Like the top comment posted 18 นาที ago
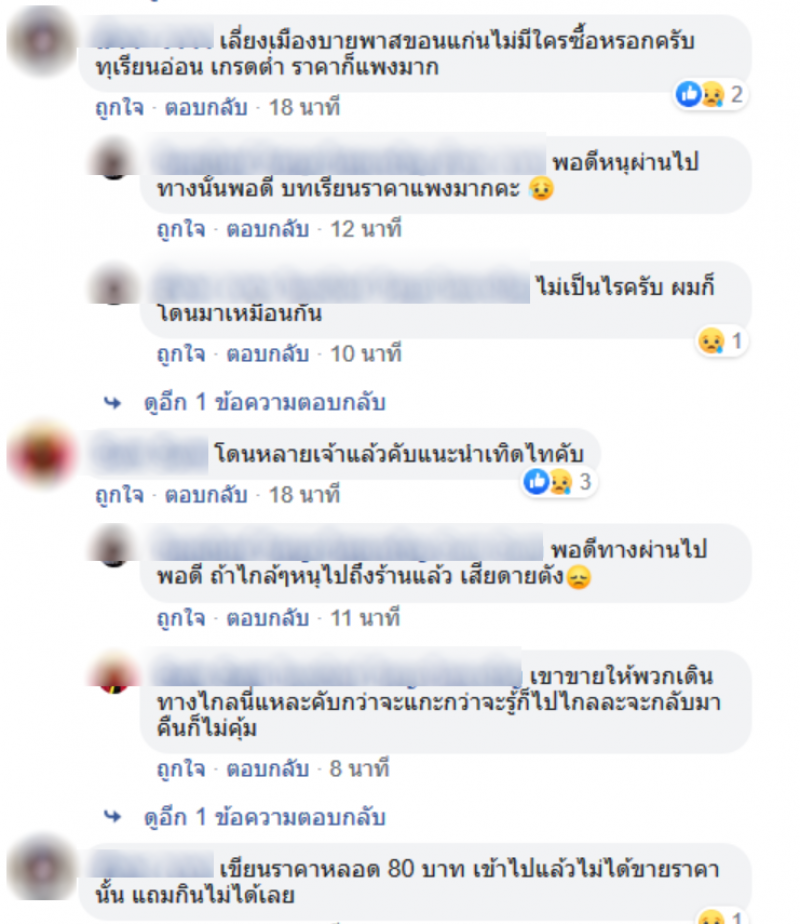800x924 pixels. (120, 108)
